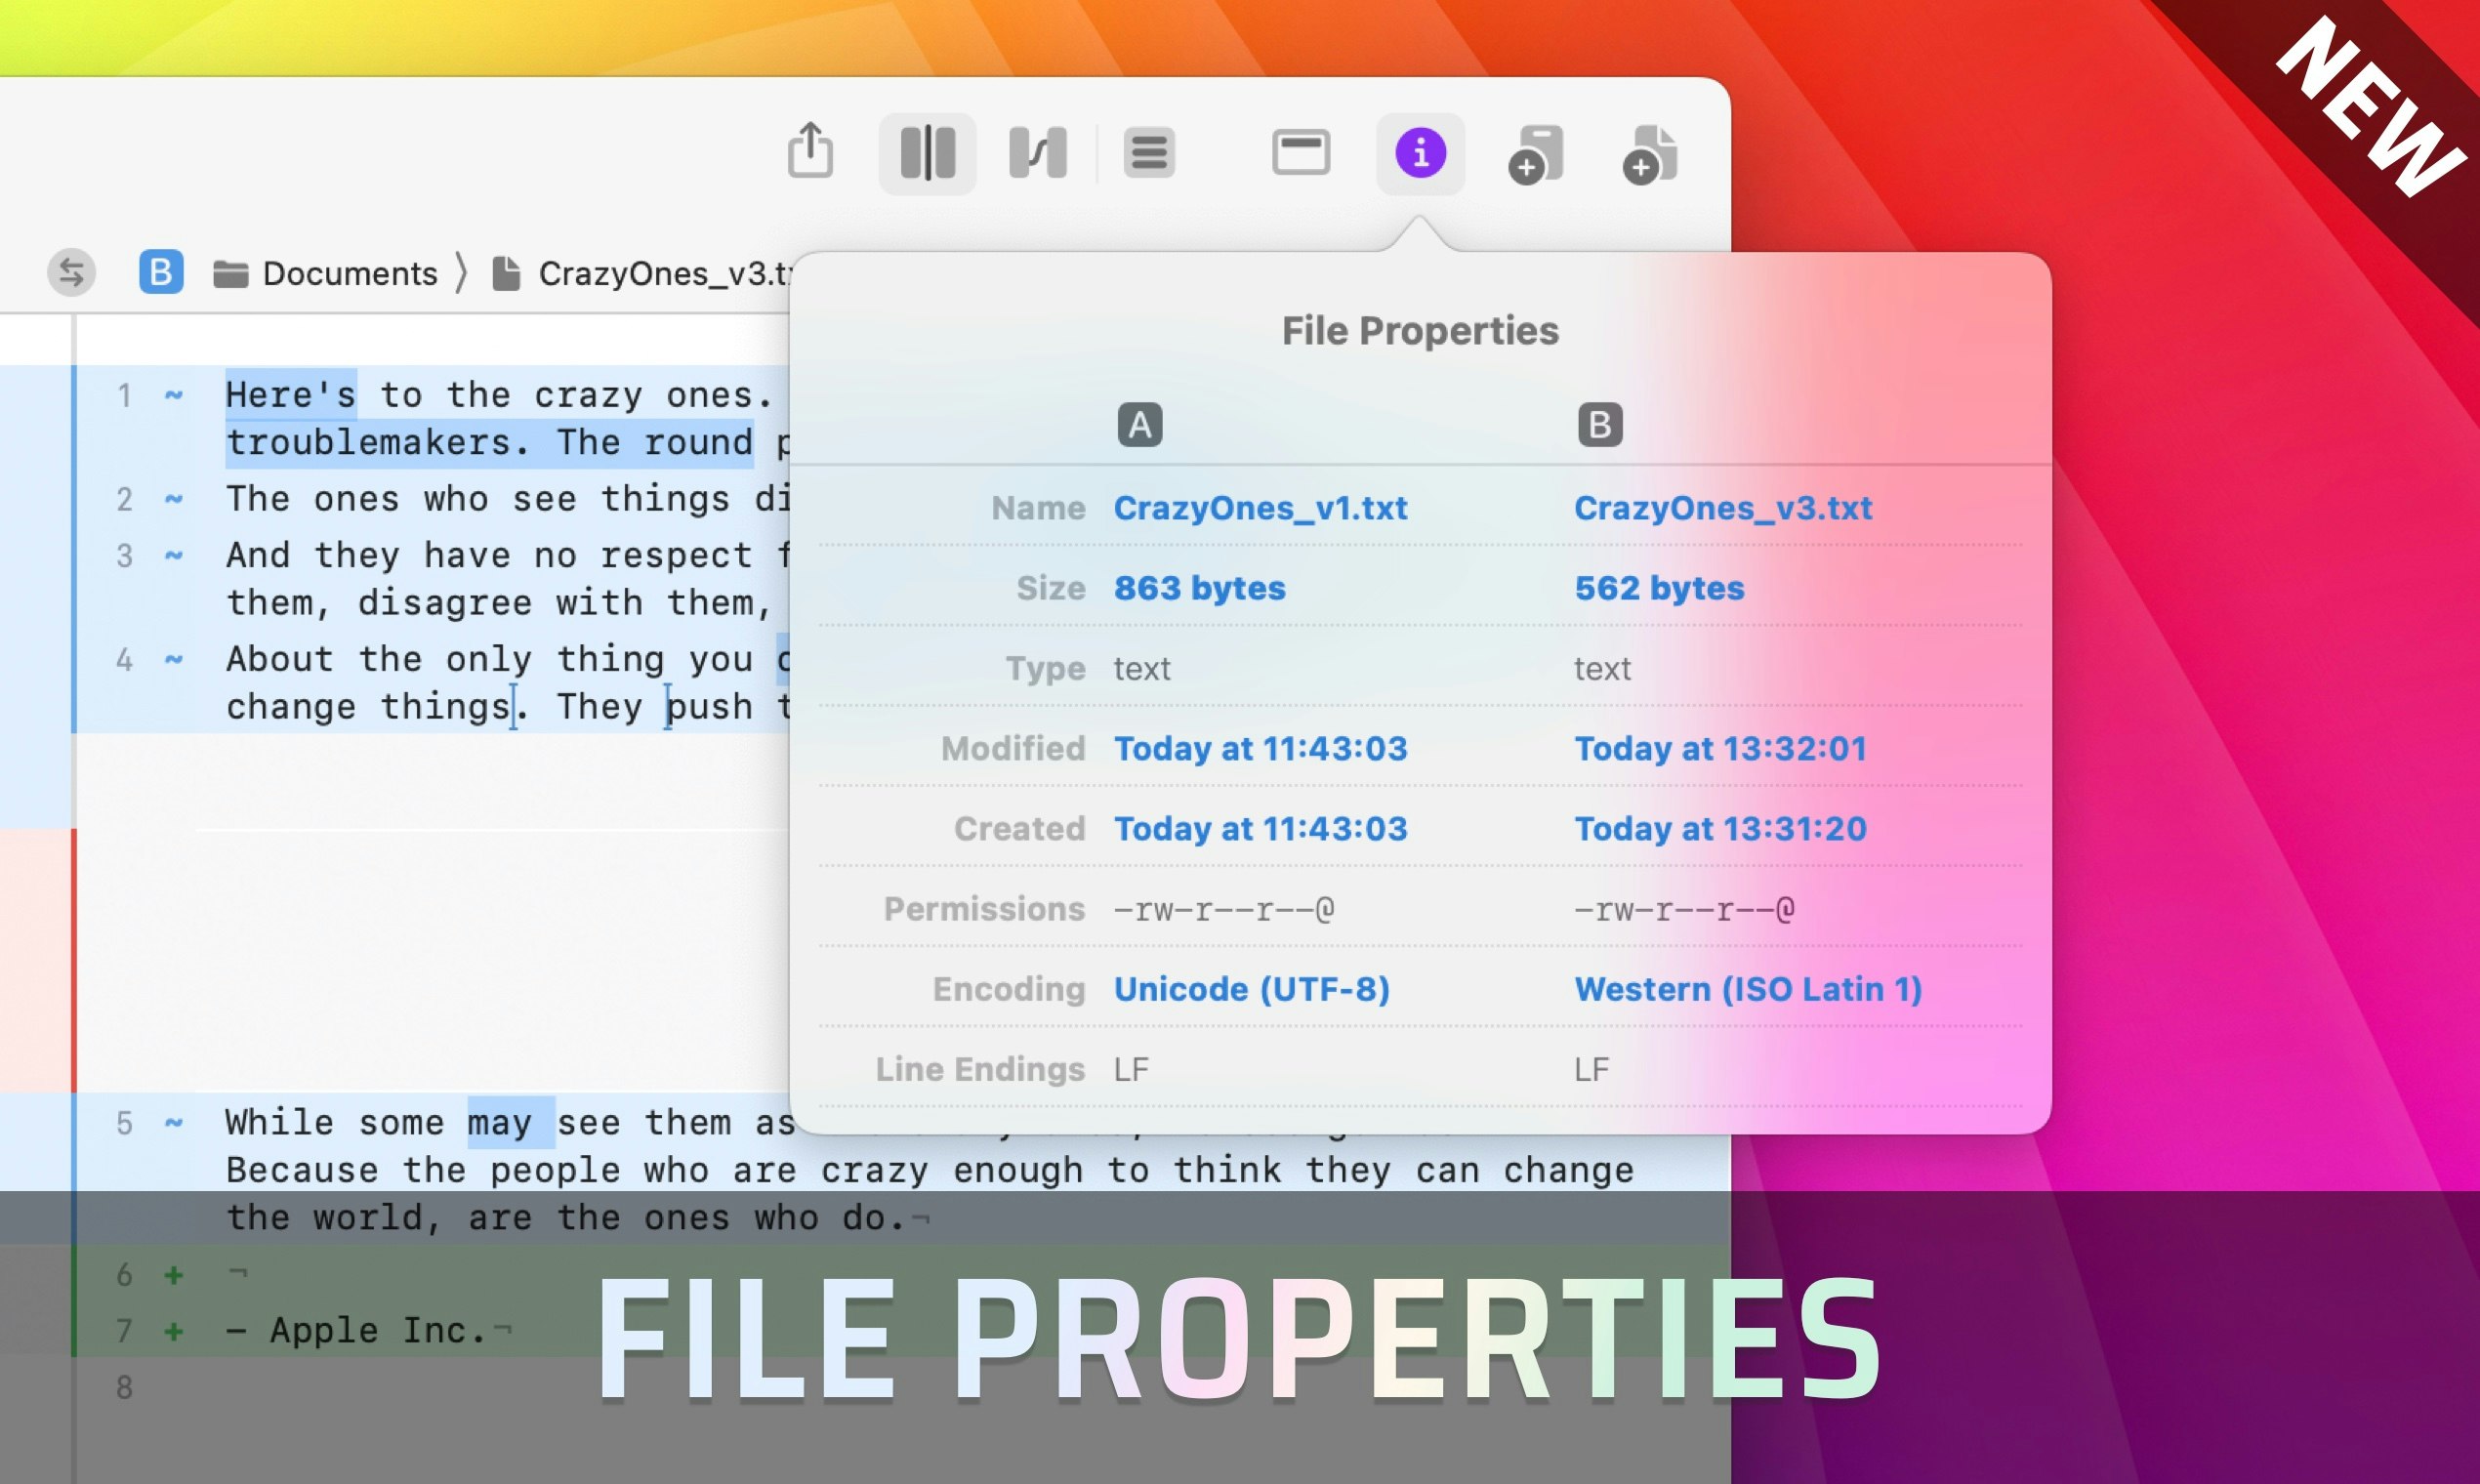Click CrazyOnes_v3 file in path bar
The image size is (2480, 1484).
[x=642, y=273]
